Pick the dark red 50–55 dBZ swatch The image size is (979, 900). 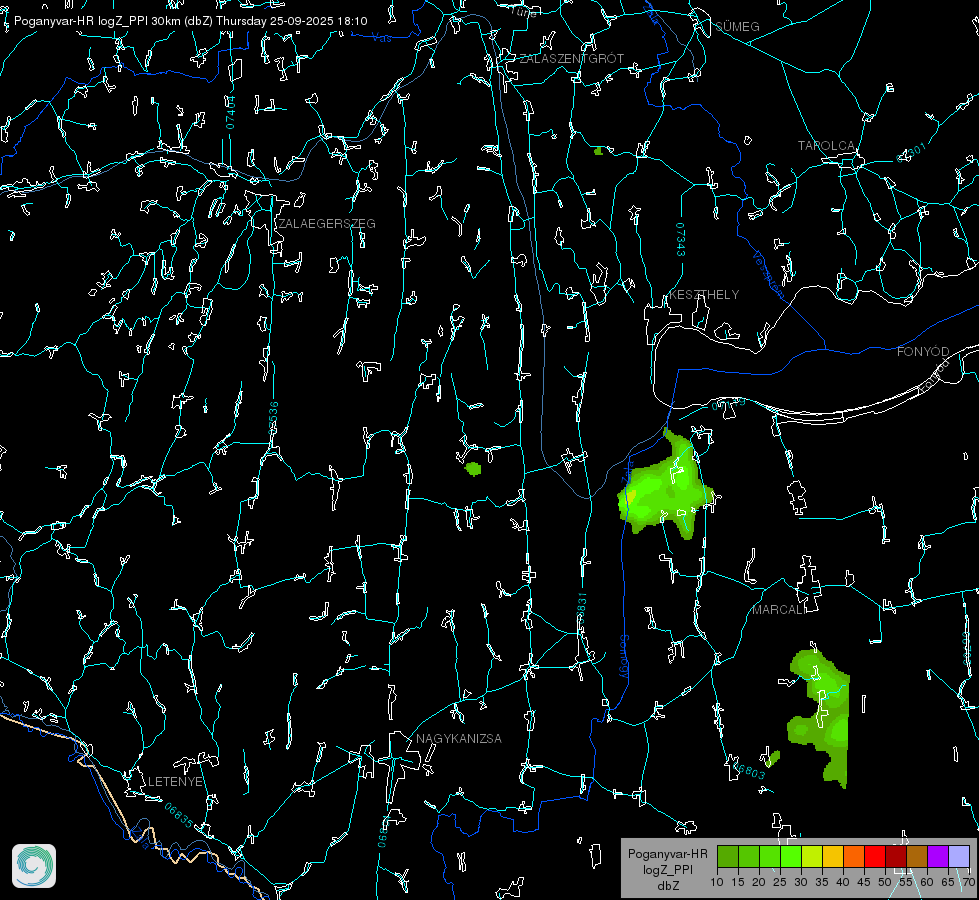point(896,857)
